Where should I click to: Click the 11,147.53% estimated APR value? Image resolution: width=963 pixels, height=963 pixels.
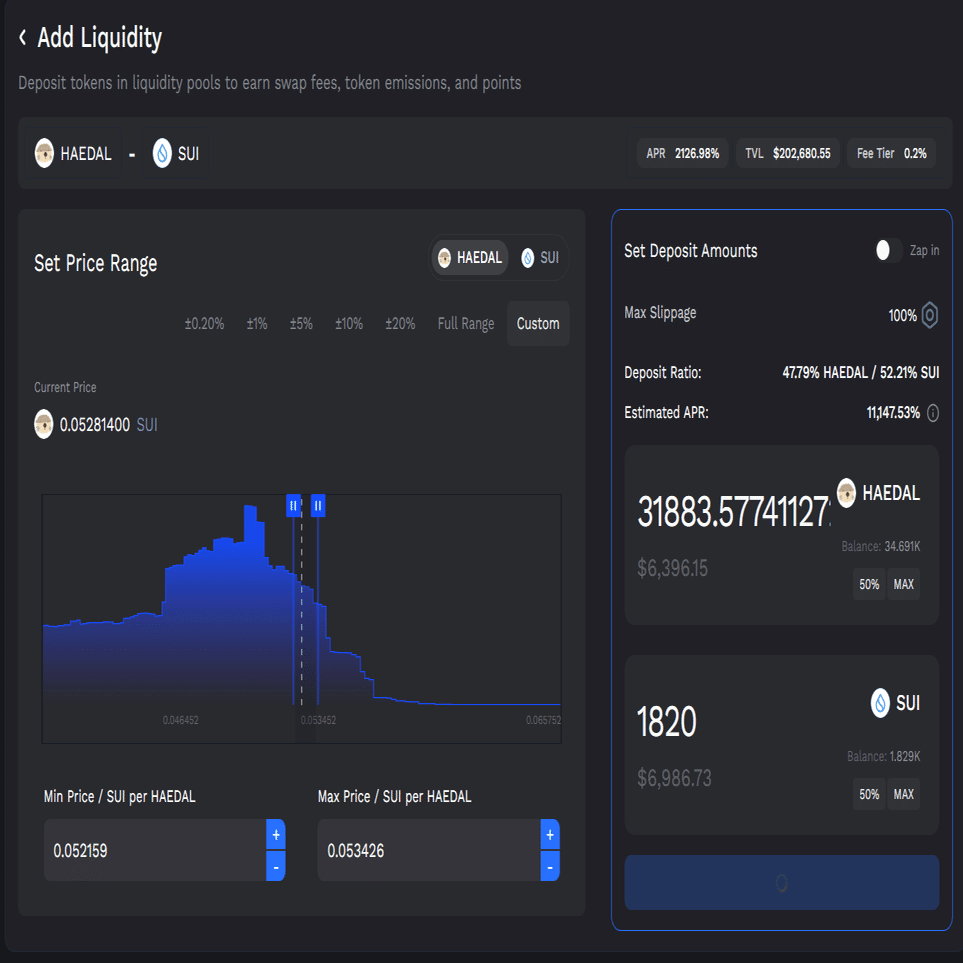pos(893,413)
